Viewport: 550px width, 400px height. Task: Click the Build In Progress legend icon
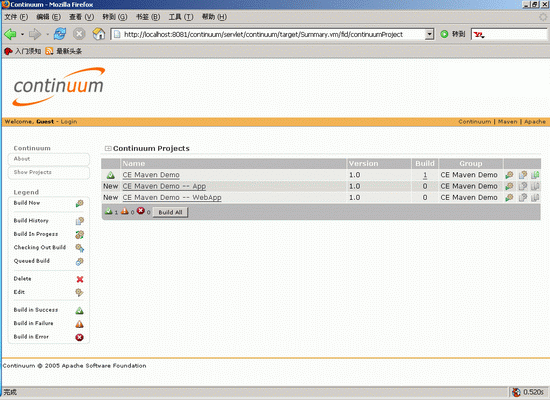[80, 234]
